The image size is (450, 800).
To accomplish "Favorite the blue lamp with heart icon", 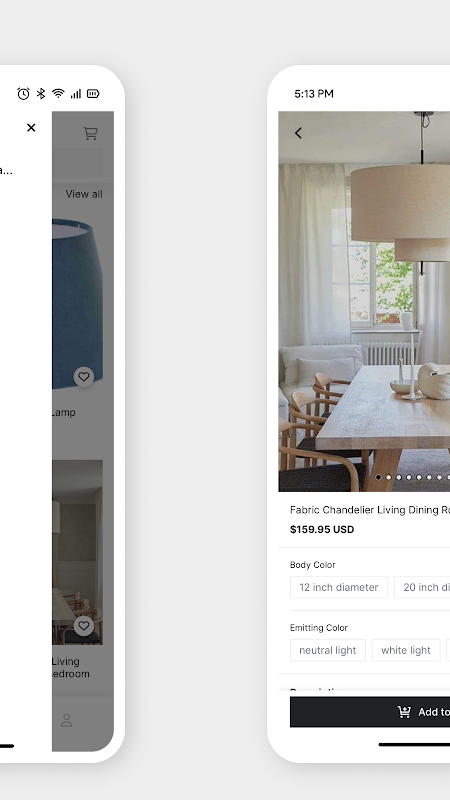I will pos(84,377).
